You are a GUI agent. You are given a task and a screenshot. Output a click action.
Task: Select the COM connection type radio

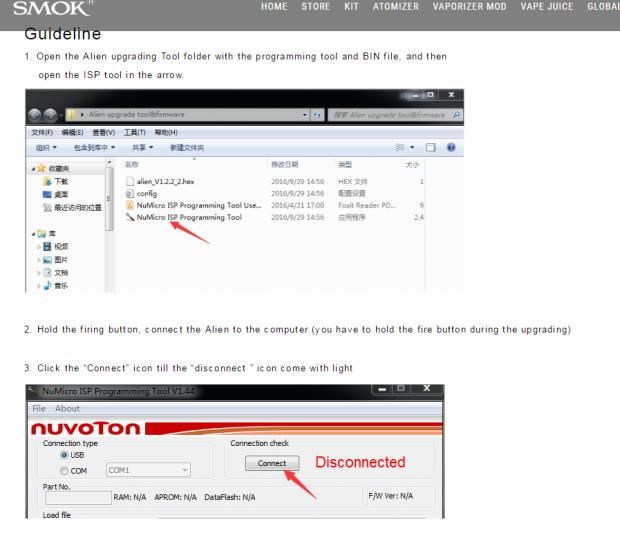[64, 471]
